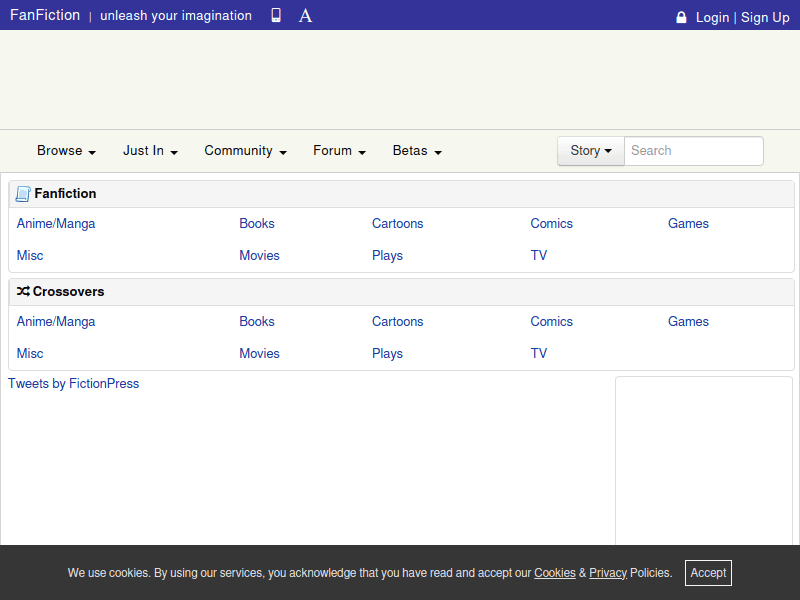Click the Fanfiction book icon
Image resolution: width=800 pixels, height=600 pixels.
[x=23, y=194]
